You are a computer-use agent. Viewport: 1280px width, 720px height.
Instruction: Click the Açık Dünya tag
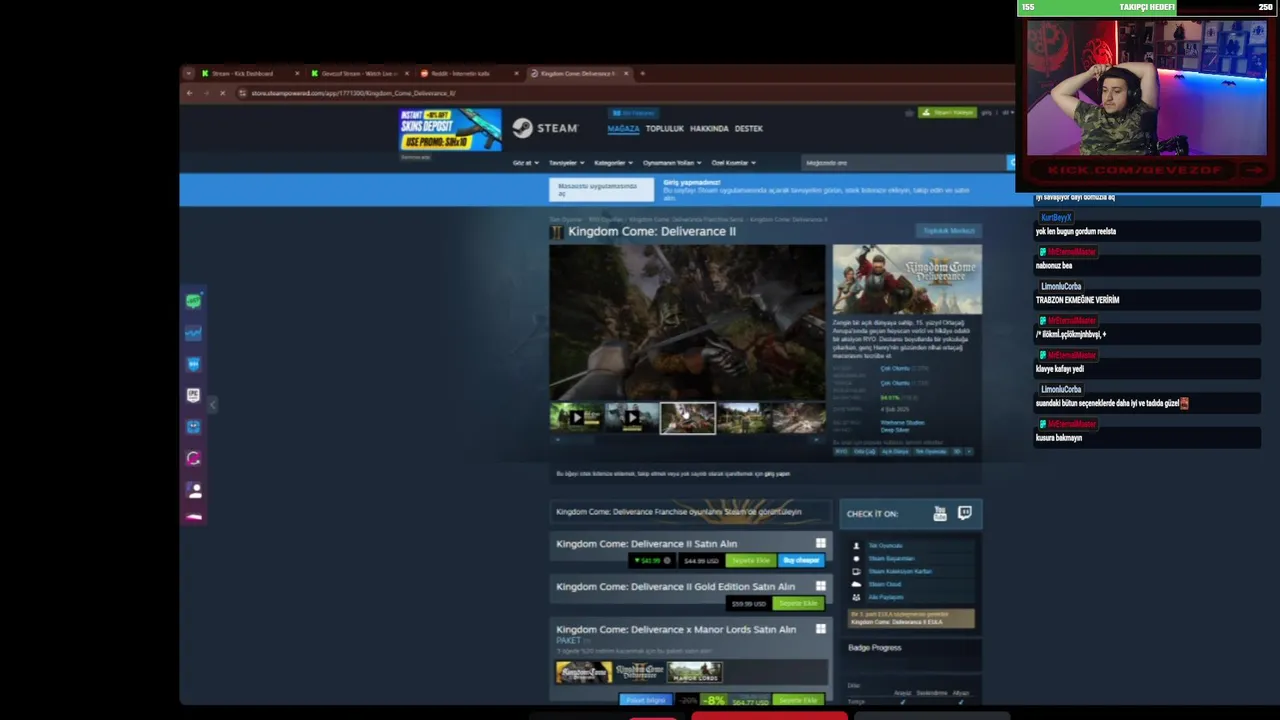[895, 451]
